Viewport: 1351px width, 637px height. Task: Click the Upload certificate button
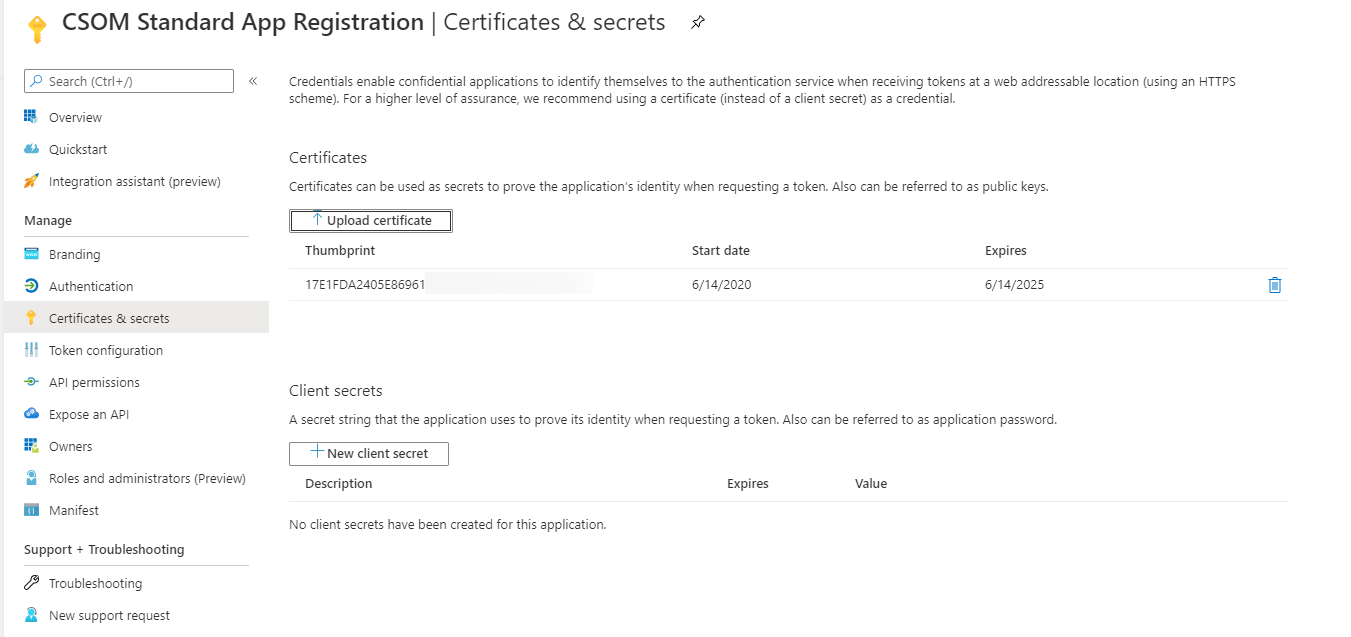[x=371, y=221]
